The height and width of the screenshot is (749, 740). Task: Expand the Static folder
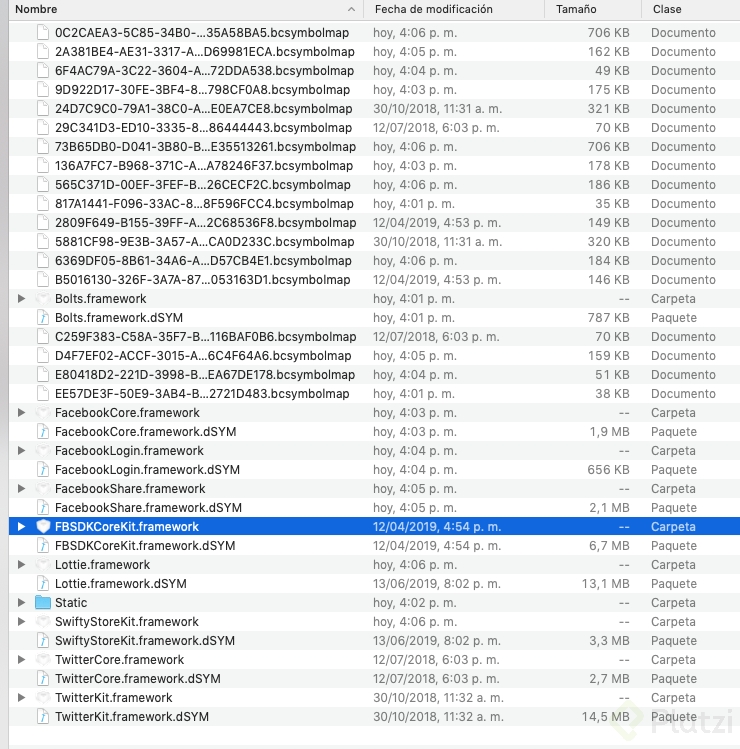pyautogui.click(x=21, y=603)
